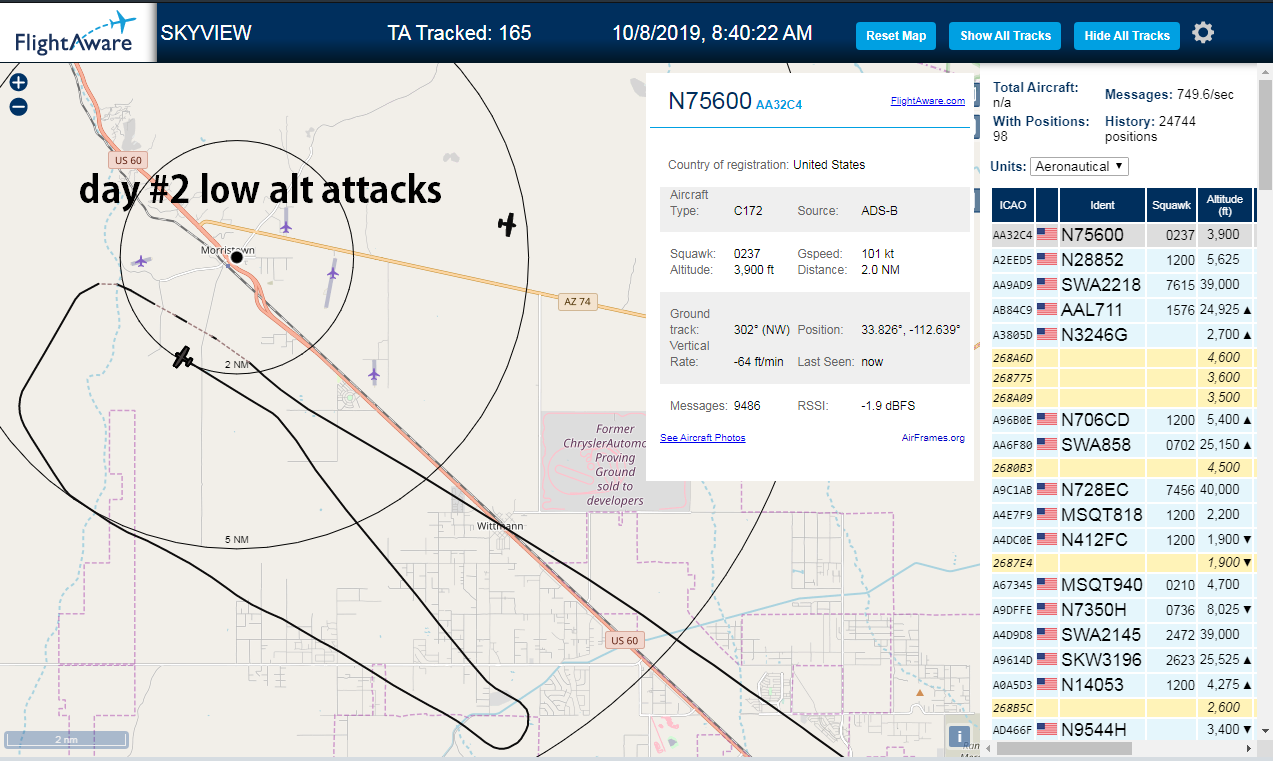Click the US flag beside SWA2218
This screenshot has width=1273, height=761.
1047,285
